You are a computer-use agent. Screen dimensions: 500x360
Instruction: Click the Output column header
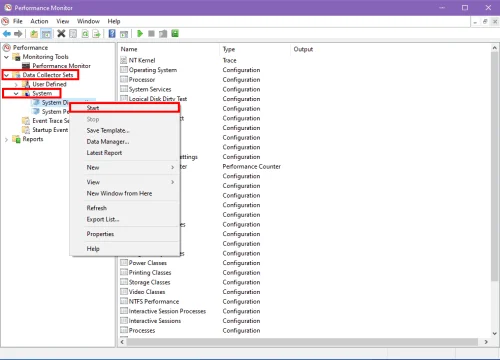point(303,49)
